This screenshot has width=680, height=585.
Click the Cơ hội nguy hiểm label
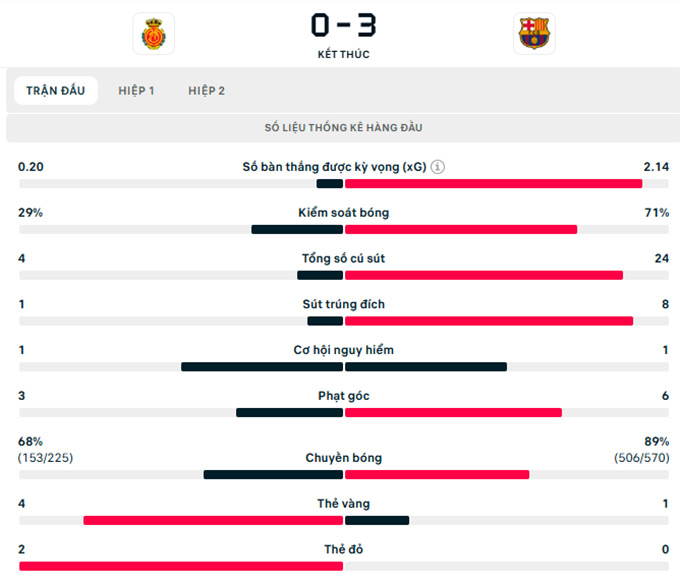coord(343,350)
